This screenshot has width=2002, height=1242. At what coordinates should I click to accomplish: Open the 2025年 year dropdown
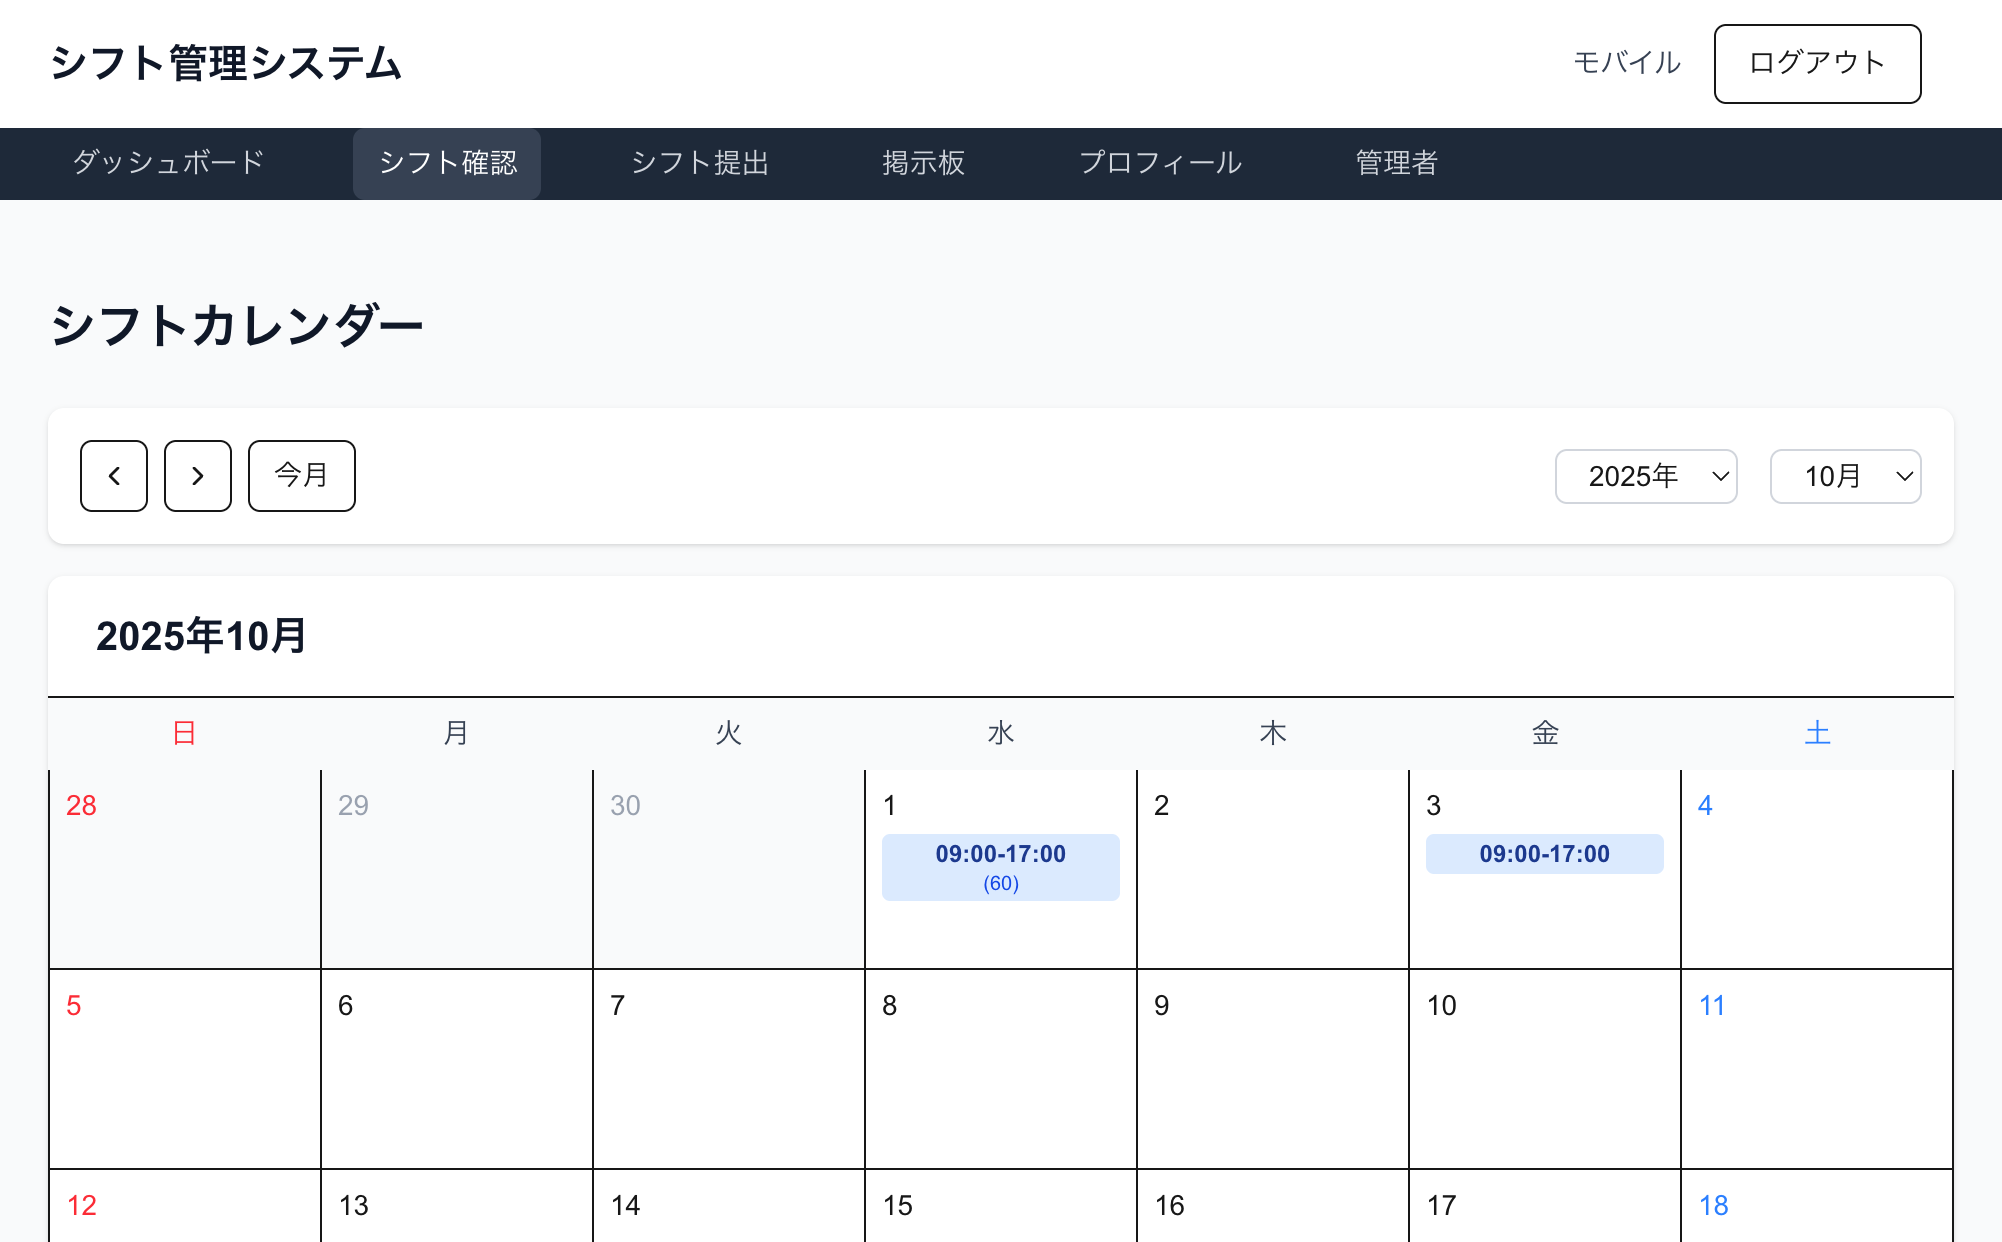click(x=1646, y=476)
